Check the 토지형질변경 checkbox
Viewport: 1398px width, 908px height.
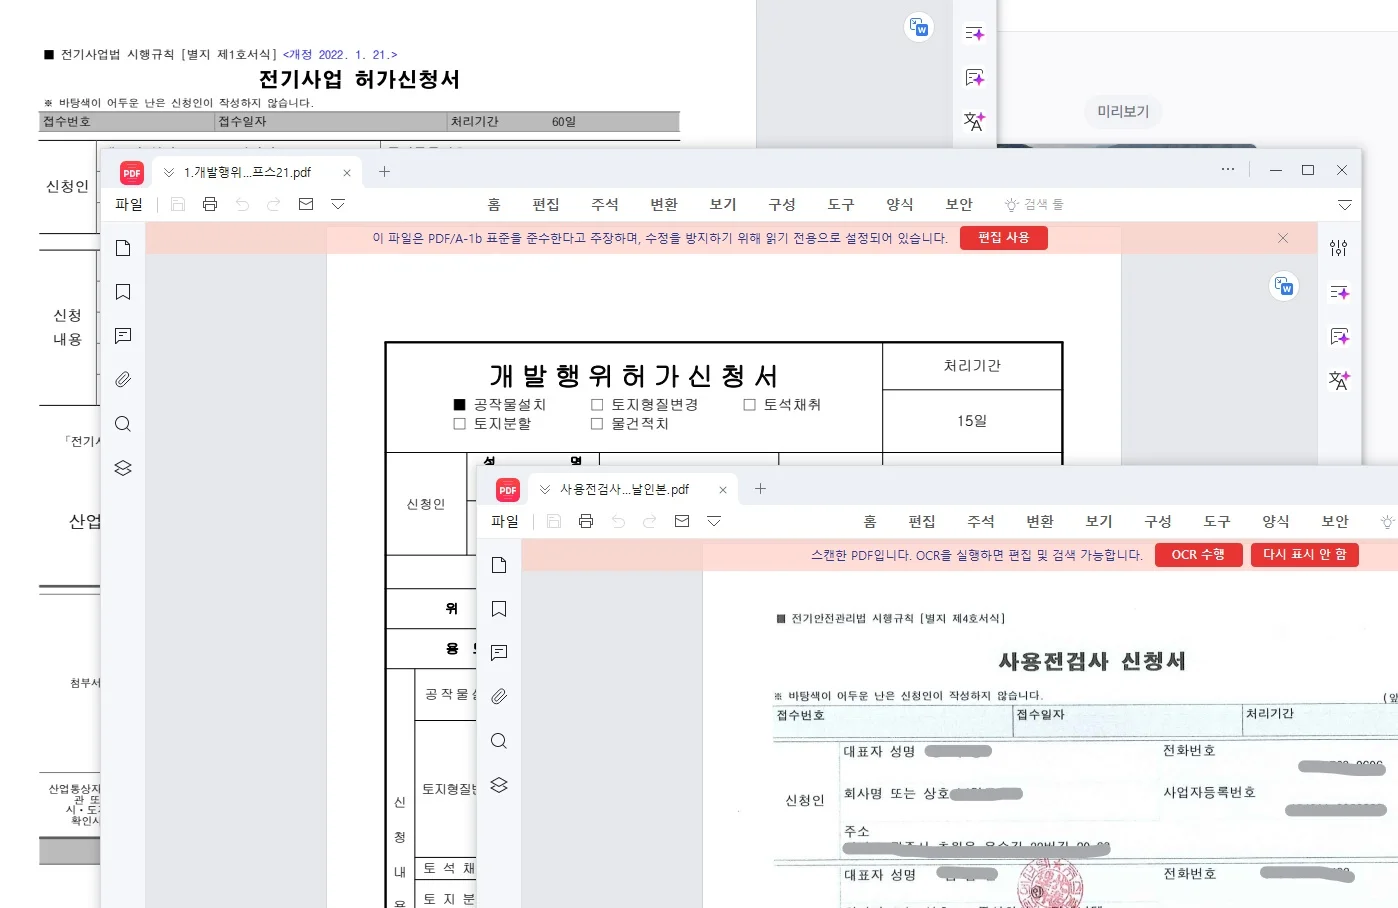click(597, 405)
